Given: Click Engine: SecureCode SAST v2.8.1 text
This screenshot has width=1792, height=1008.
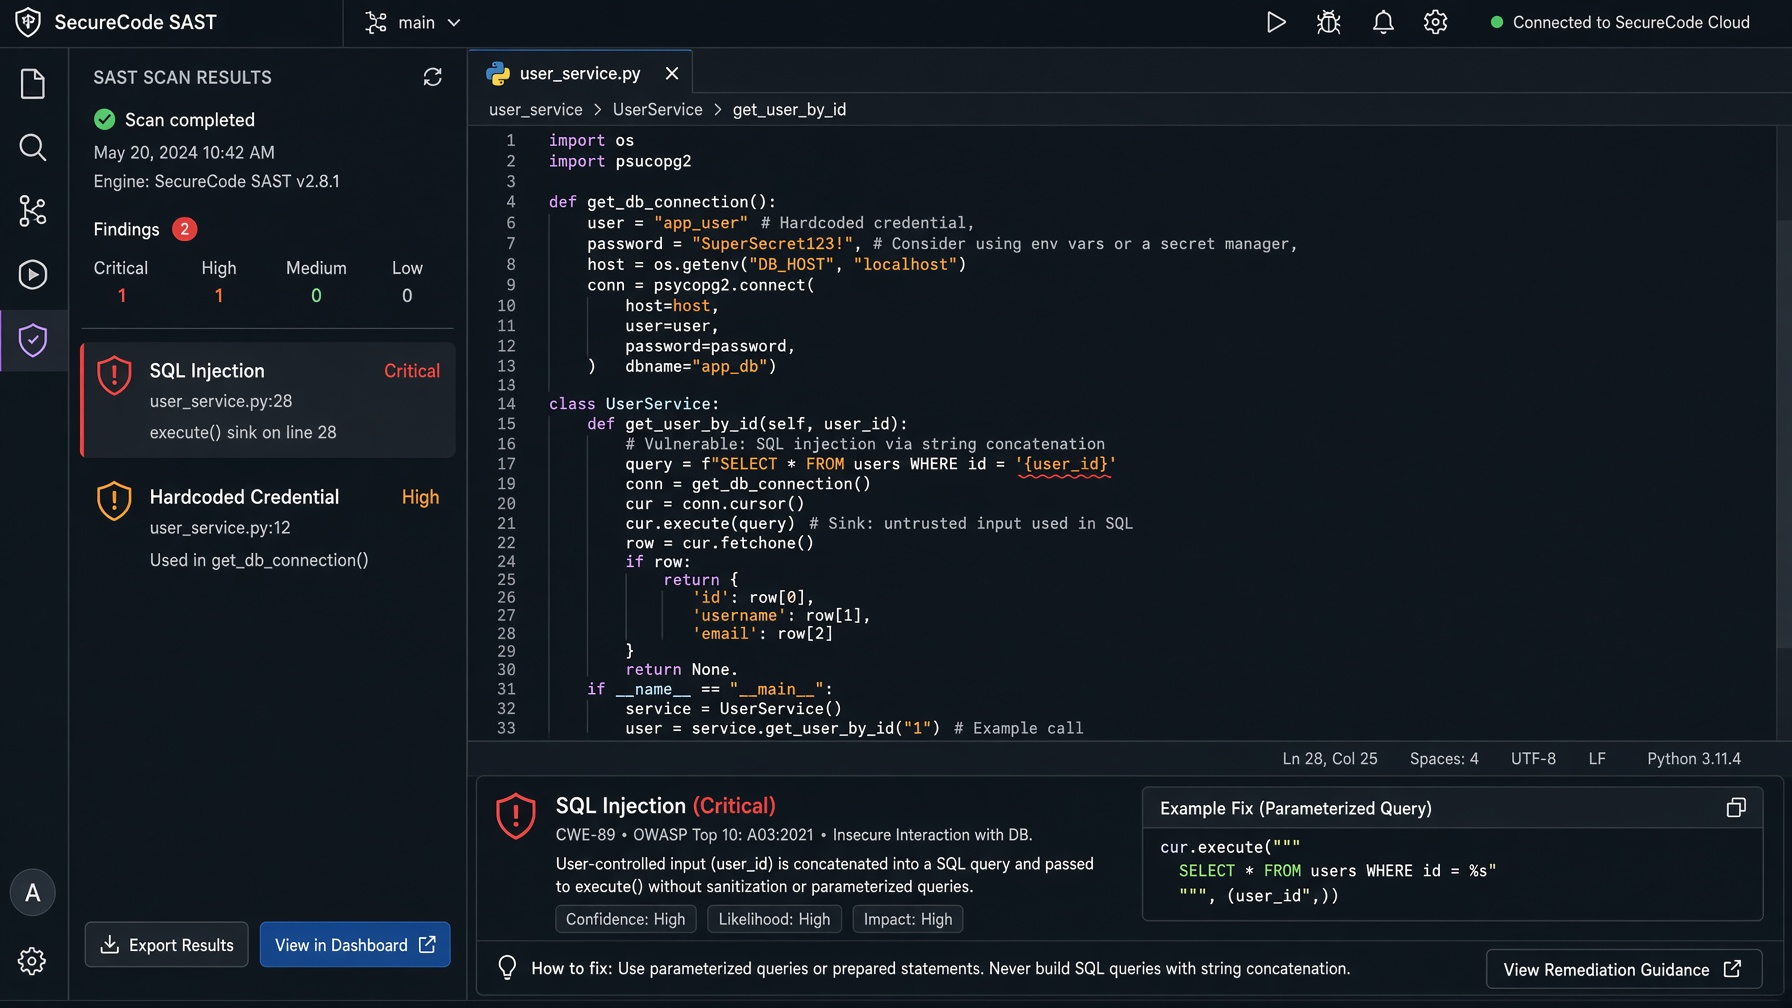Looking at the screenshot, I should pos(216,181).
